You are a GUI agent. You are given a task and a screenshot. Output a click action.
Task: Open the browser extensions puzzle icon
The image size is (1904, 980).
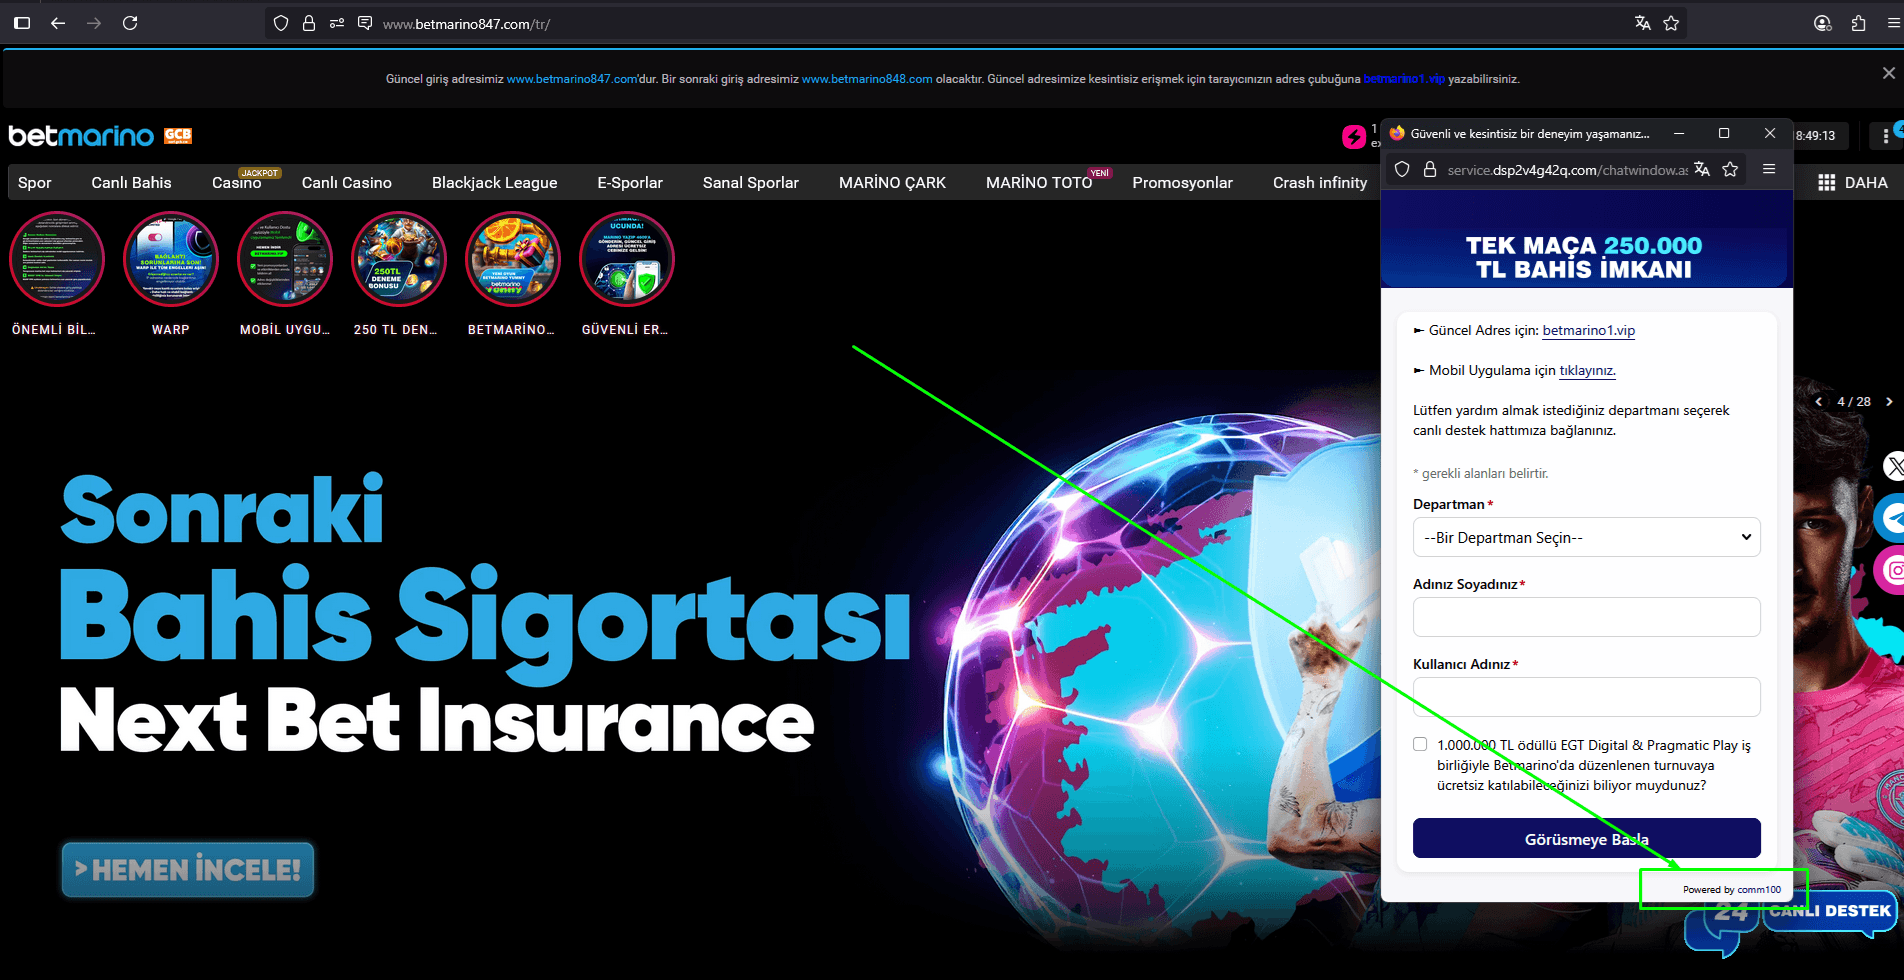1858,23
